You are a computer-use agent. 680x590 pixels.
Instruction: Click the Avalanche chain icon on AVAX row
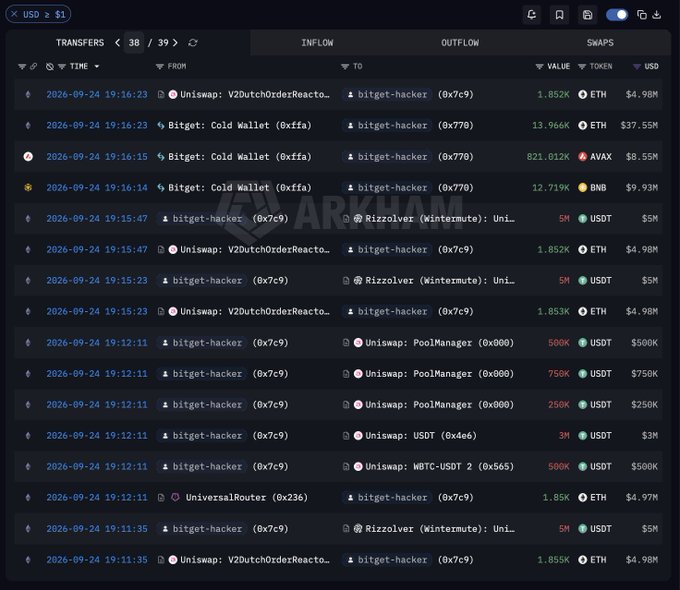pyautogui.click(x=28, y=157)
